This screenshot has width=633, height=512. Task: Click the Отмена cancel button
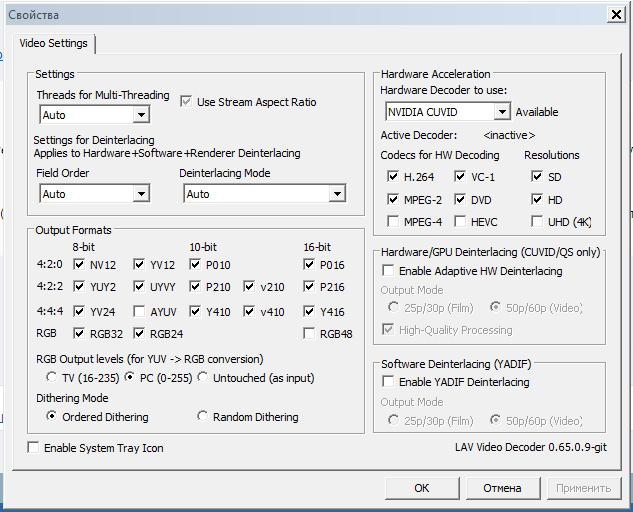(502, 488)
